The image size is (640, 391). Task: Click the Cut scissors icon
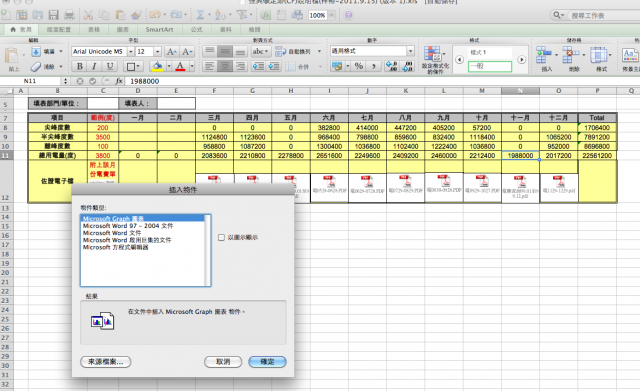[88, 15]
